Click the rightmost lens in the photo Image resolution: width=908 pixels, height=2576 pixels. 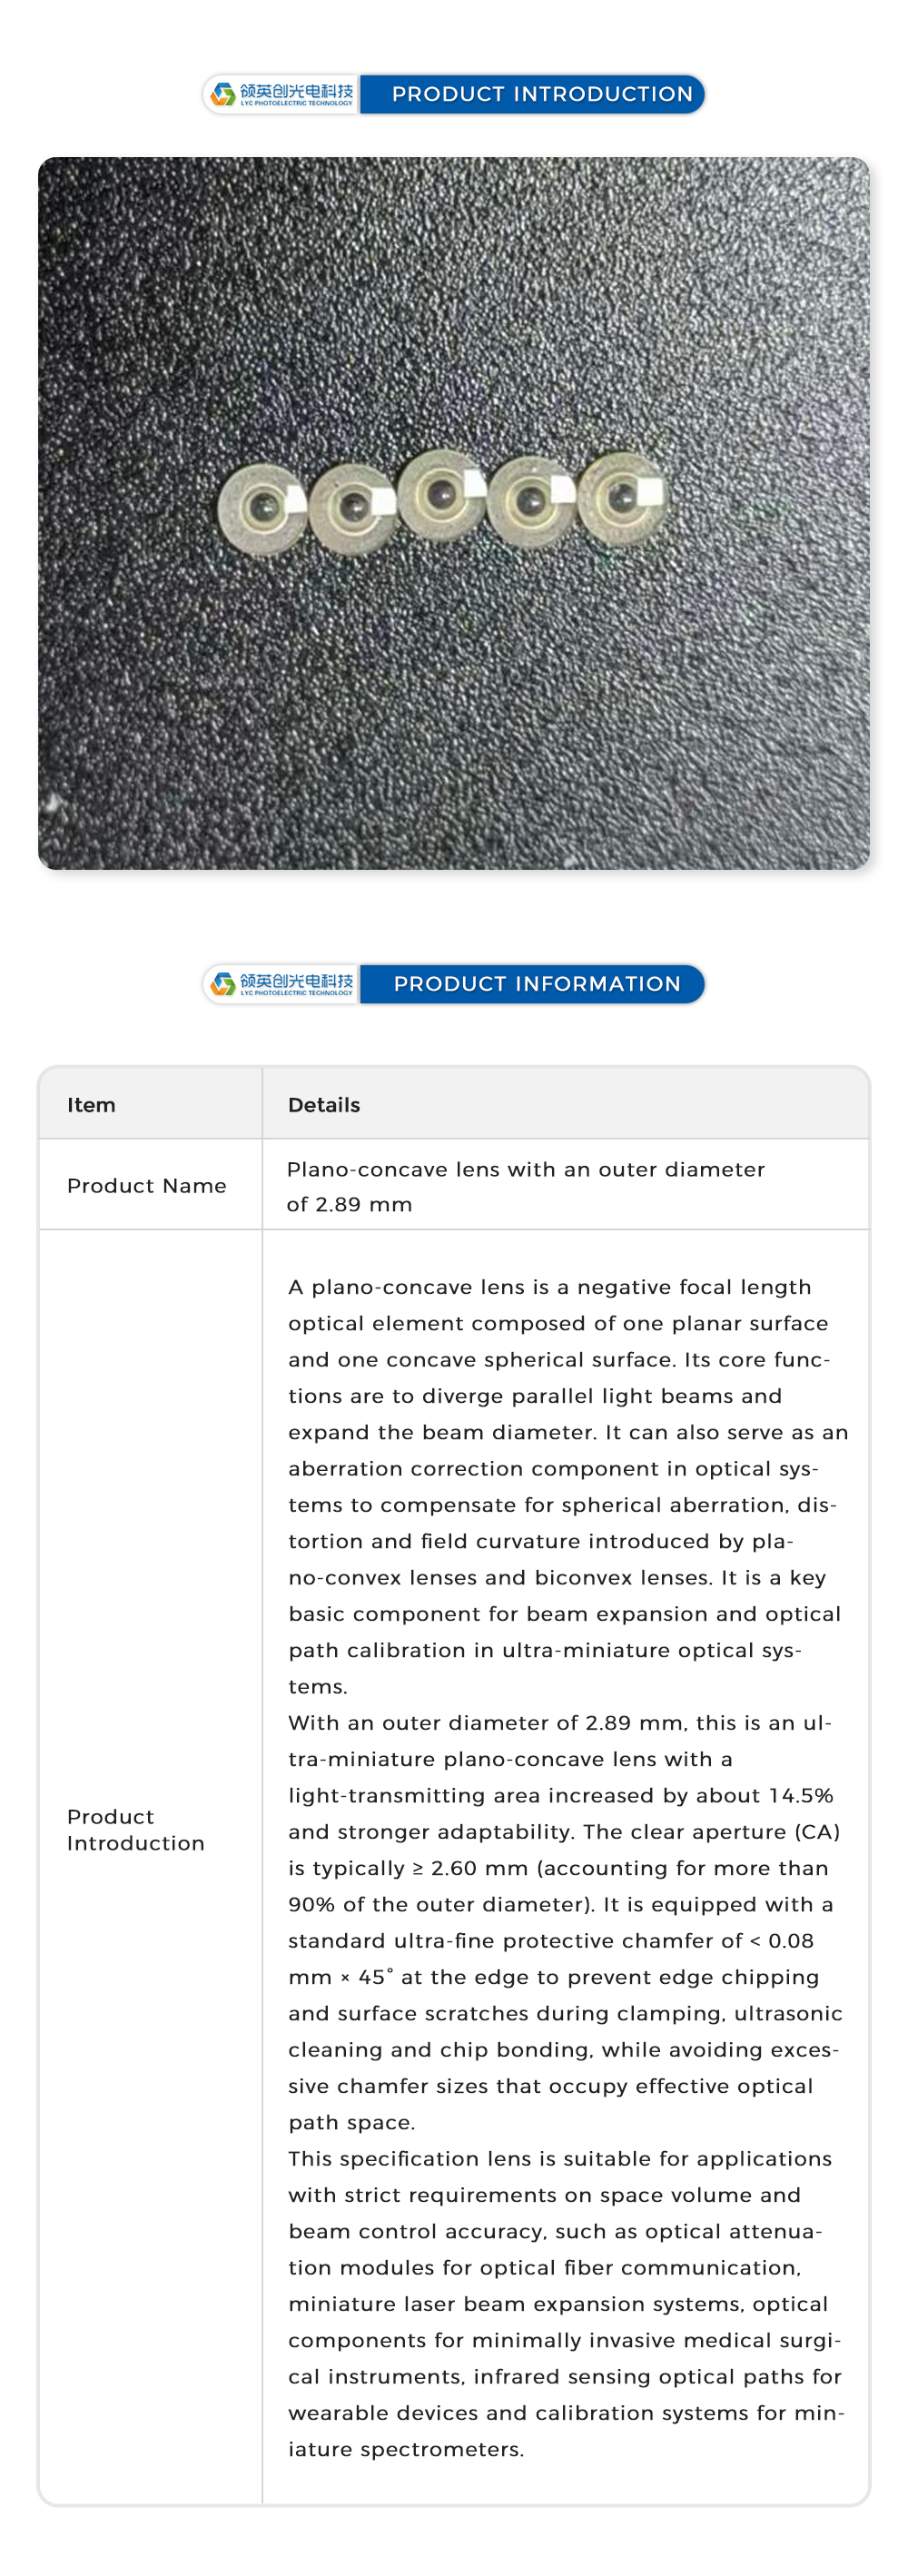[x=619, y=496]
